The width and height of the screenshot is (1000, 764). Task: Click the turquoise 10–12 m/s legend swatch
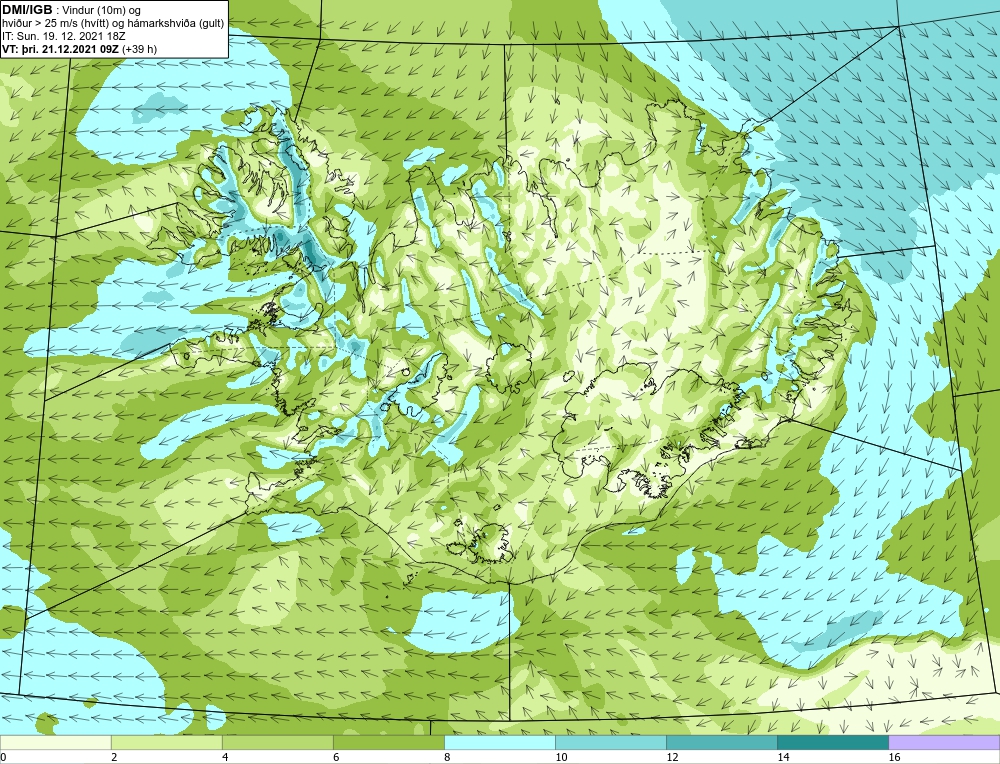coord(611,742)
